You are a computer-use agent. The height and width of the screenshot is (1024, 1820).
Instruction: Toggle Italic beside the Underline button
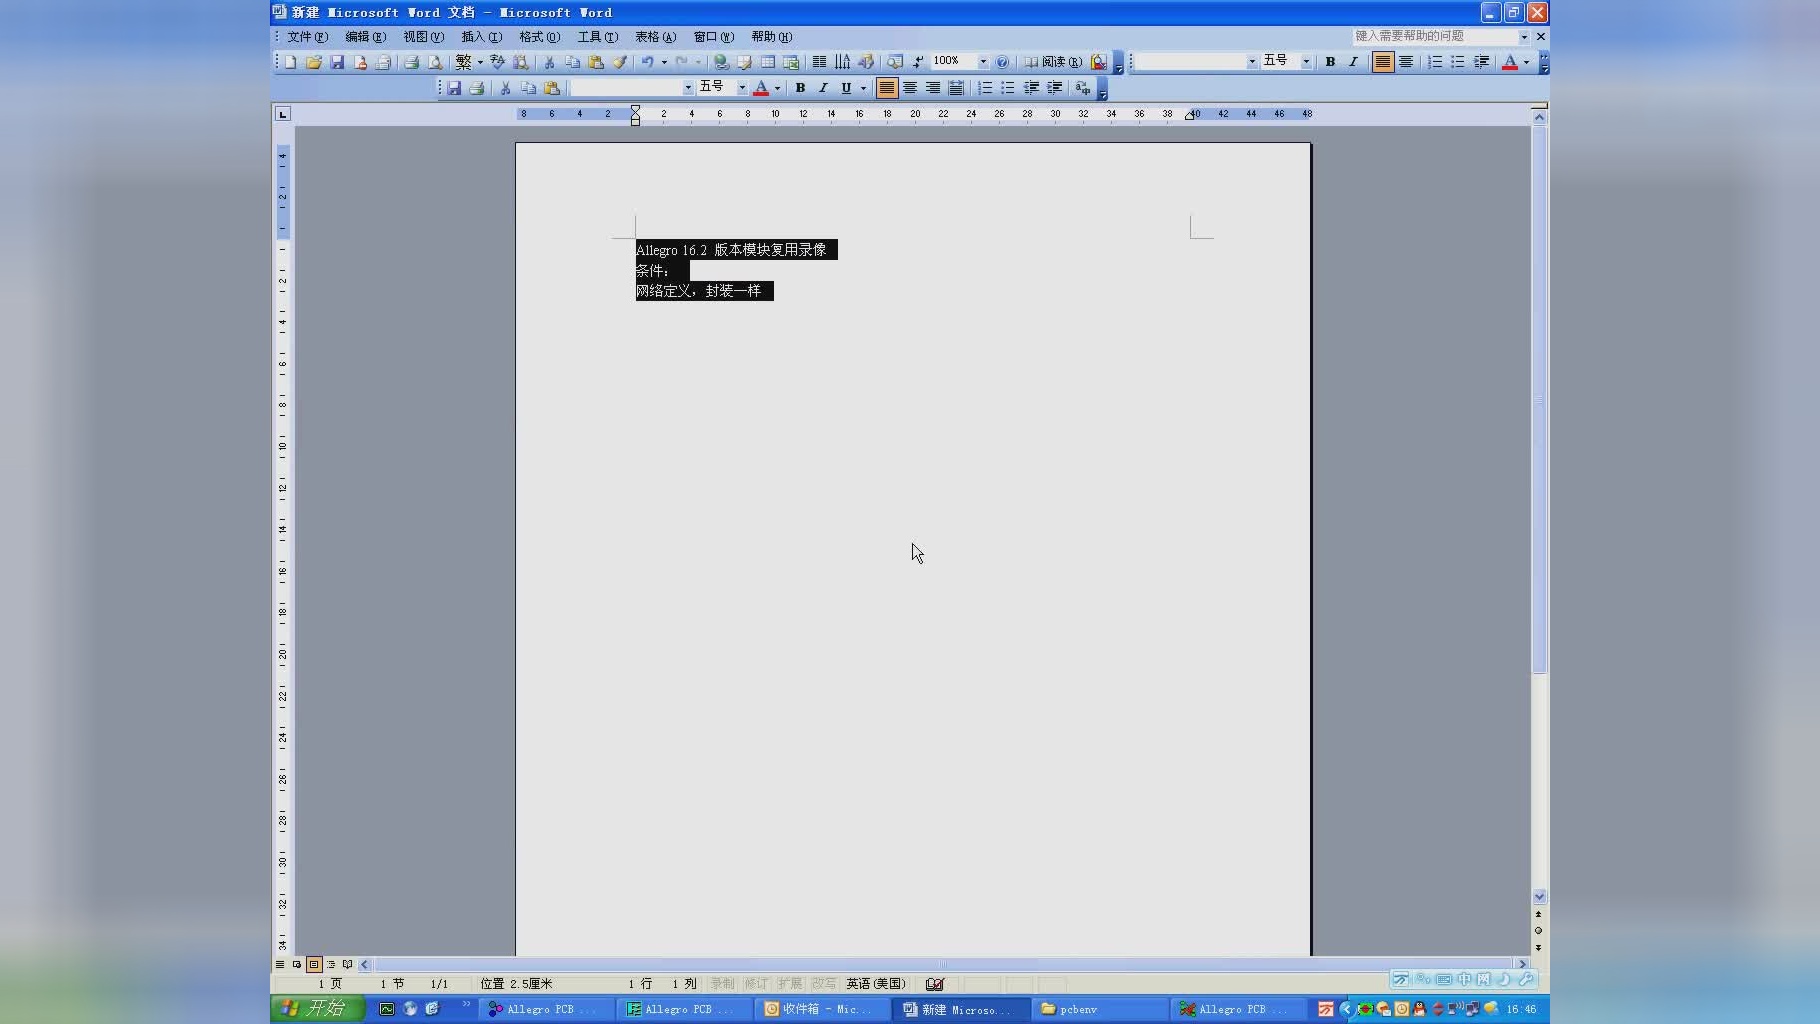(823, 88)
